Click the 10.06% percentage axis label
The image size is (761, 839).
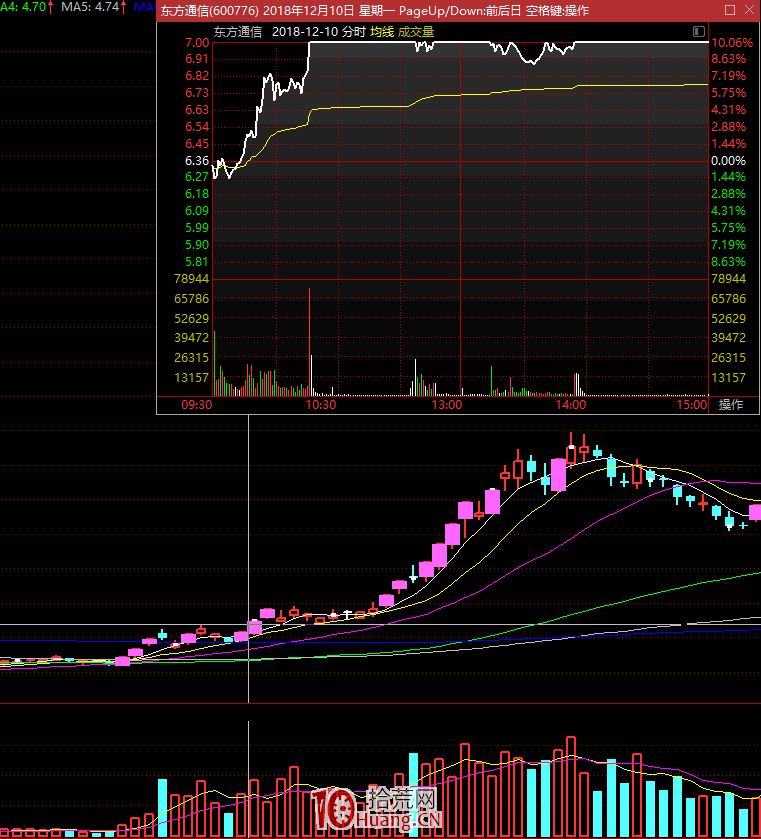click(x=729, y=43)
